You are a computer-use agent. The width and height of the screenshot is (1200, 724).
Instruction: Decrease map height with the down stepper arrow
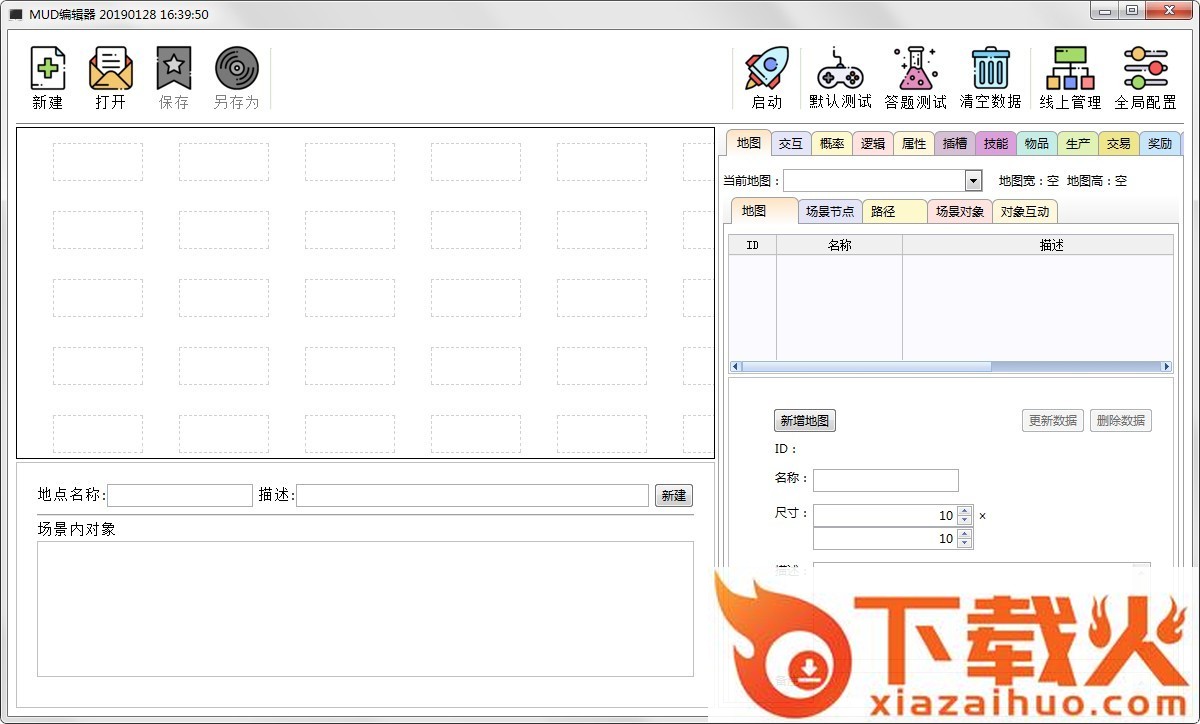(964, 543)
